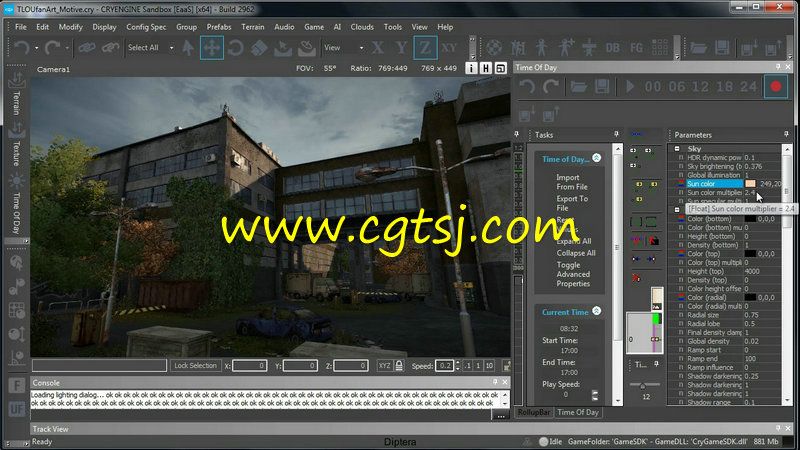The width and height of the screenshot is (800, 450).
Task: Open the Undo history dropdown arrow
Action: (37, 48)
